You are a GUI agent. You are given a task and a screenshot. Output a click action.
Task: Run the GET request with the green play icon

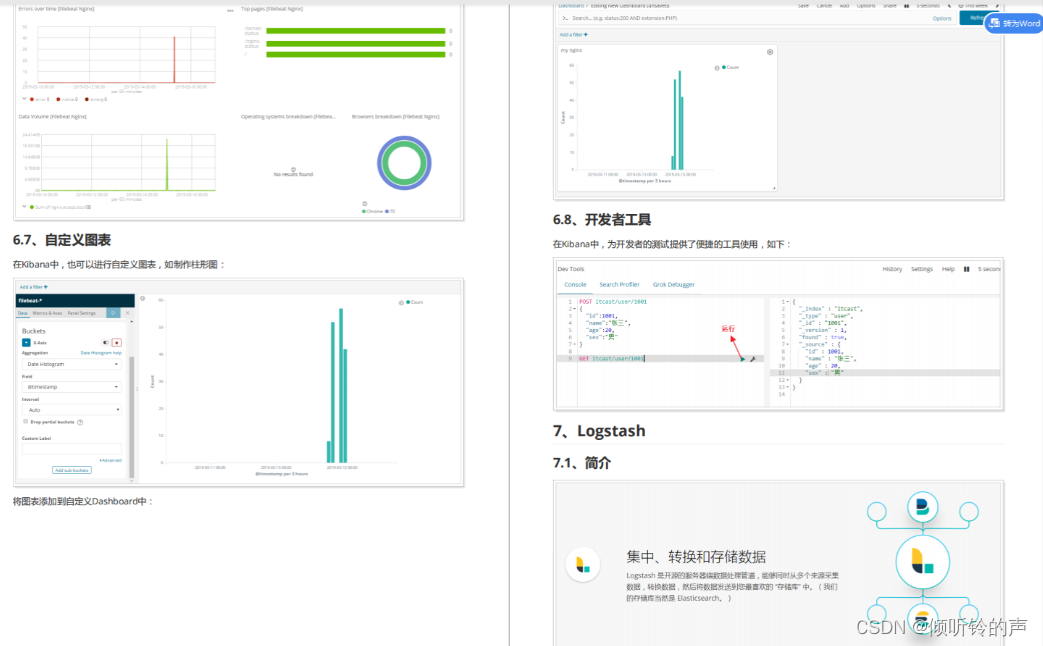pyautogui.click(x=742, y=359)
